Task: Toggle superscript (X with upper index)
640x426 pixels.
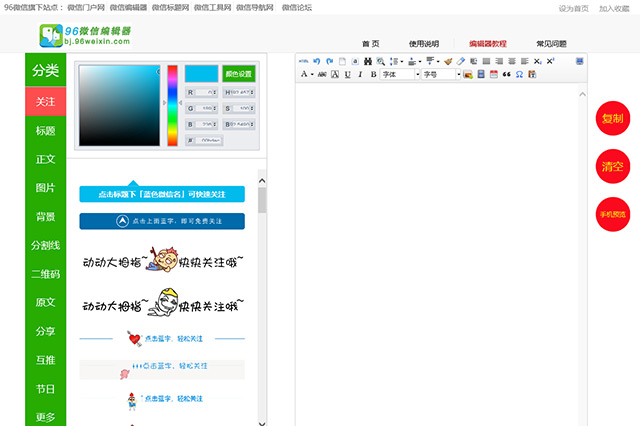Action: pyautogui.click(x=550, y=61)
